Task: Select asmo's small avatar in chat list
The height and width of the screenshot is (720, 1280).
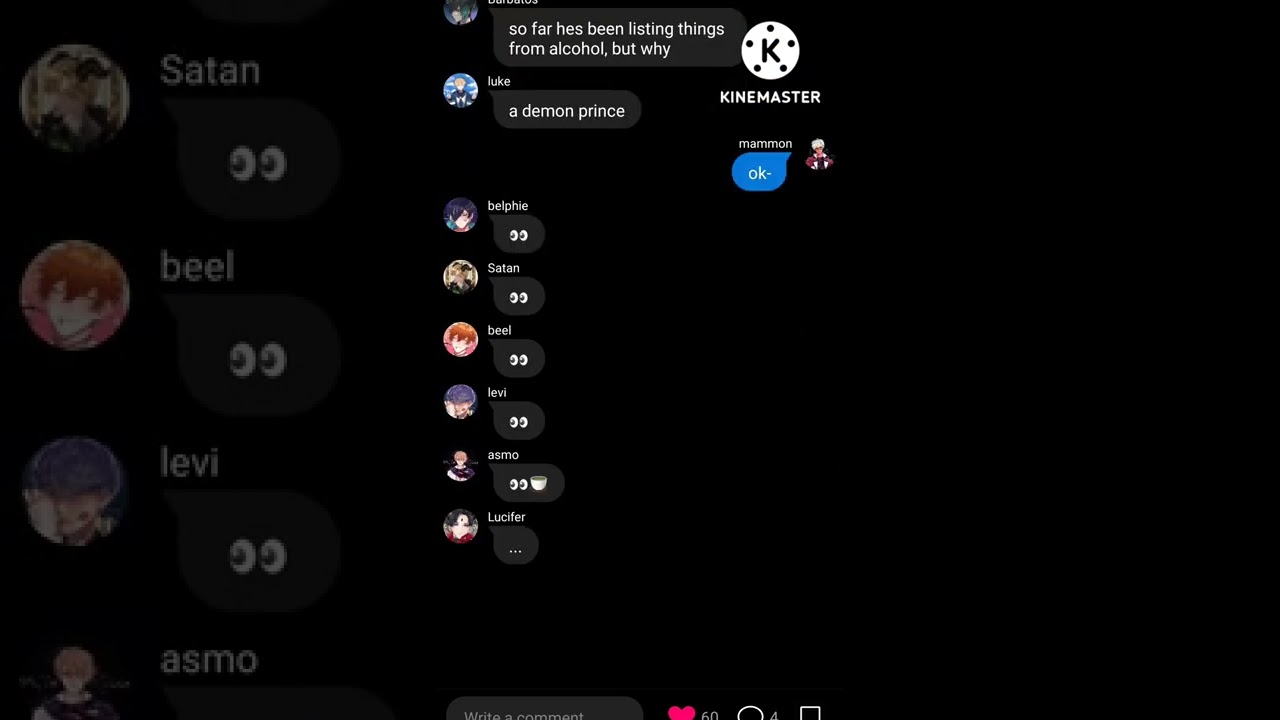Action: pyautogui.click(x=460, y=464)
